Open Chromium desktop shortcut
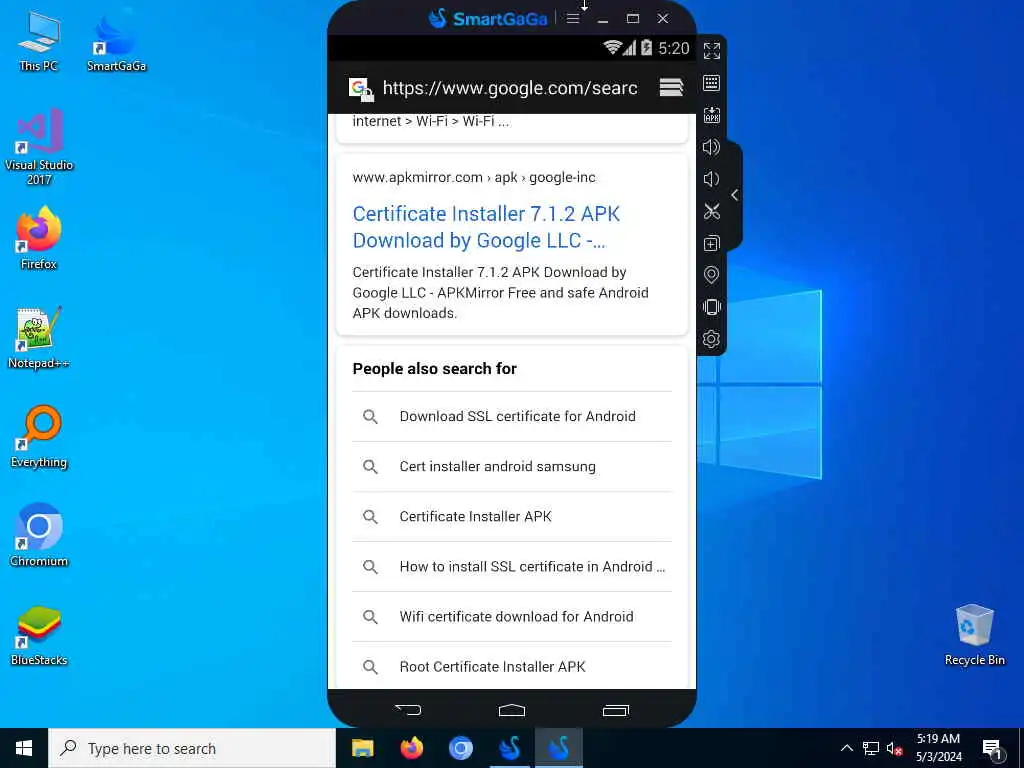 pyautogui.click(x=39, y=536)
